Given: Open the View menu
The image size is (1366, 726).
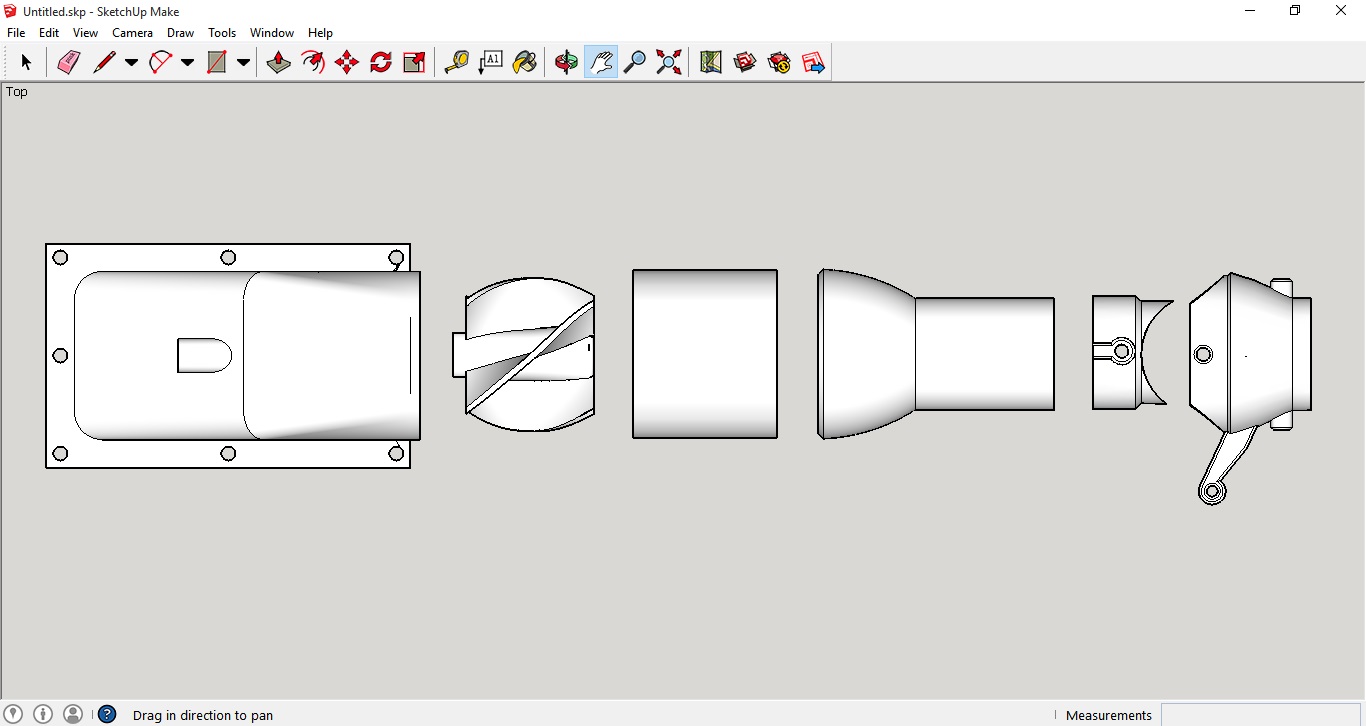Looking at the screenshot, I should 86,33.
